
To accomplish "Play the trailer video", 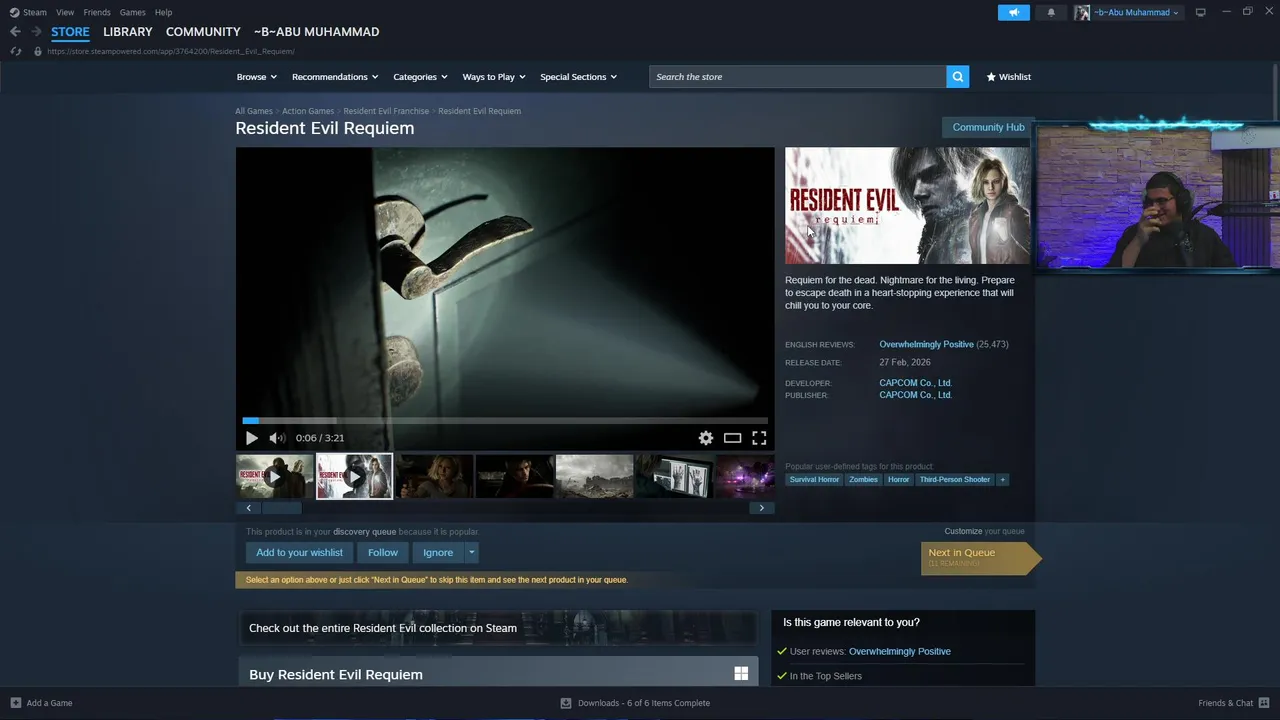I will tap(251, 438).
